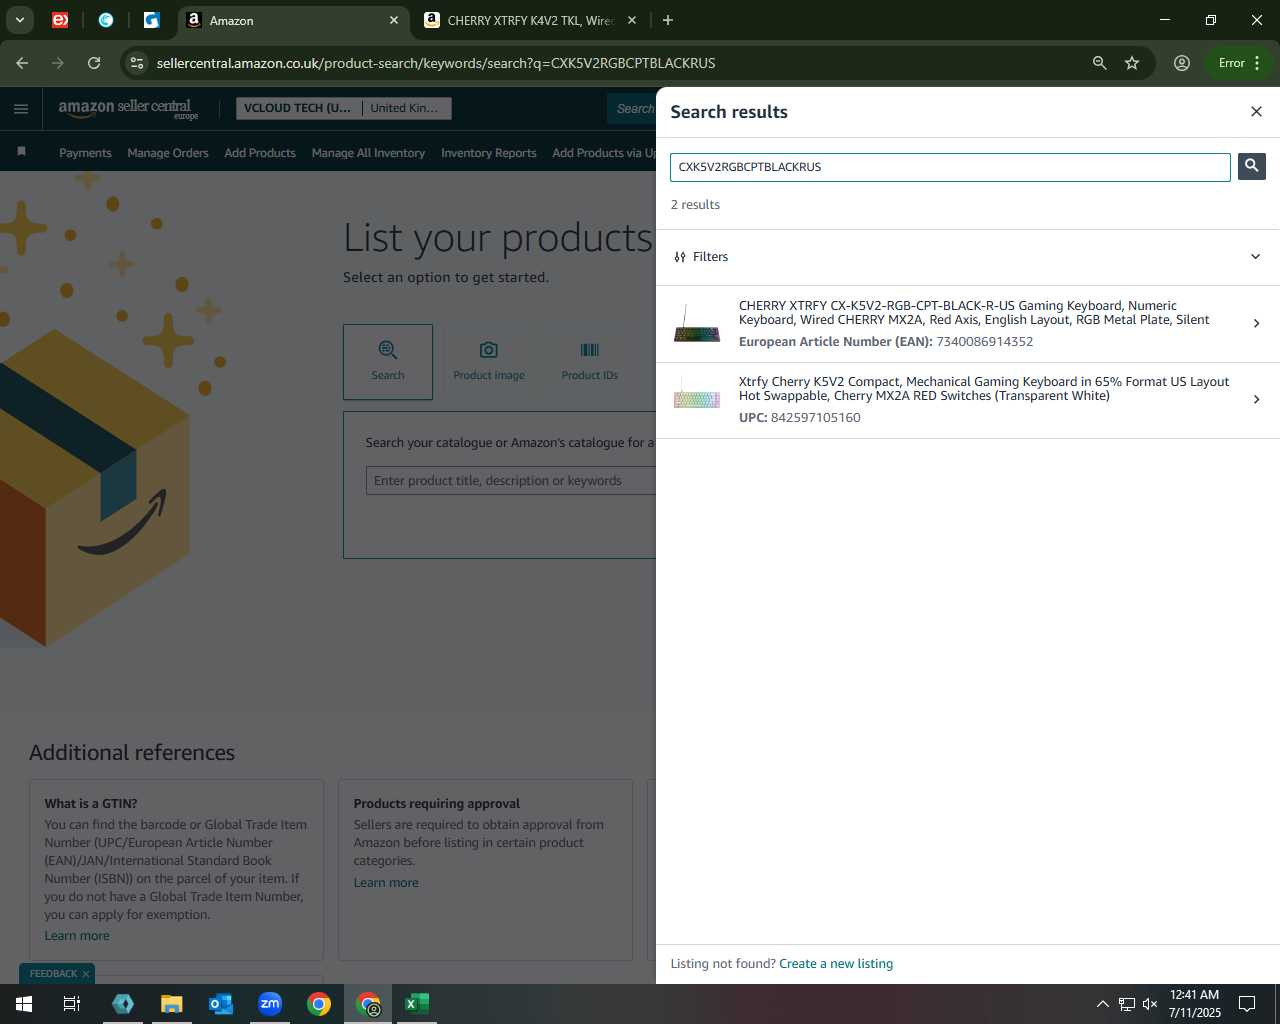1280x1024 pixels.
Task: Expand the Filters section chevron
Action: point(1256,257)
